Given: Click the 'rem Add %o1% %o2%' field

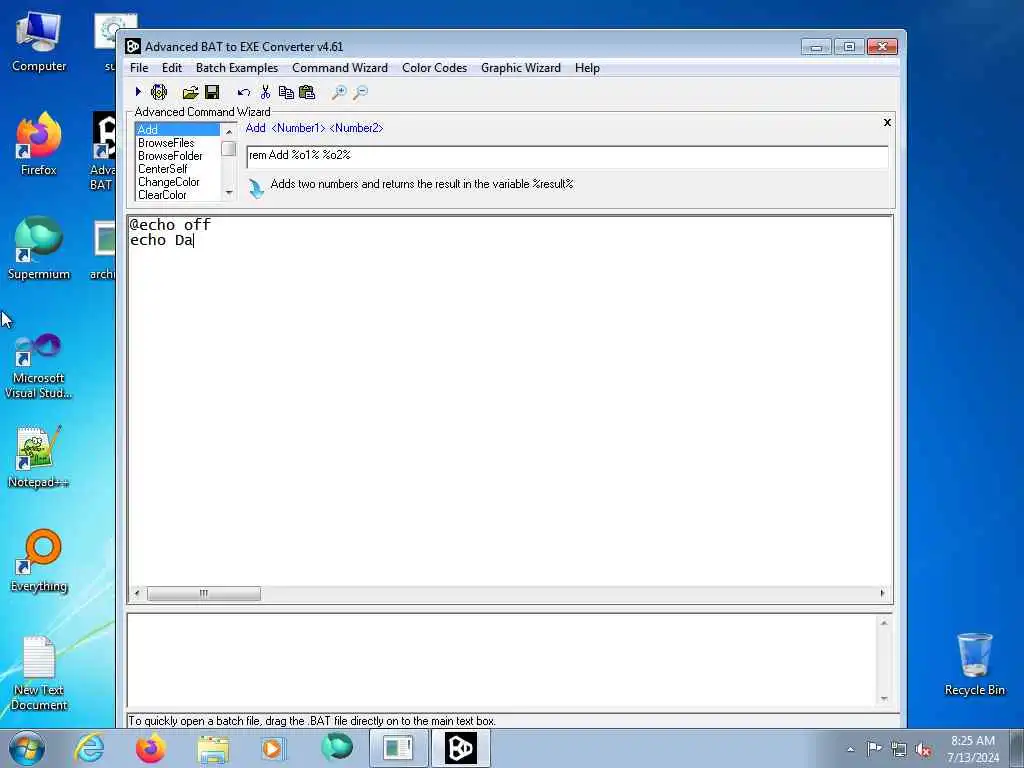Looking at the screenshot, I should 567,157.
